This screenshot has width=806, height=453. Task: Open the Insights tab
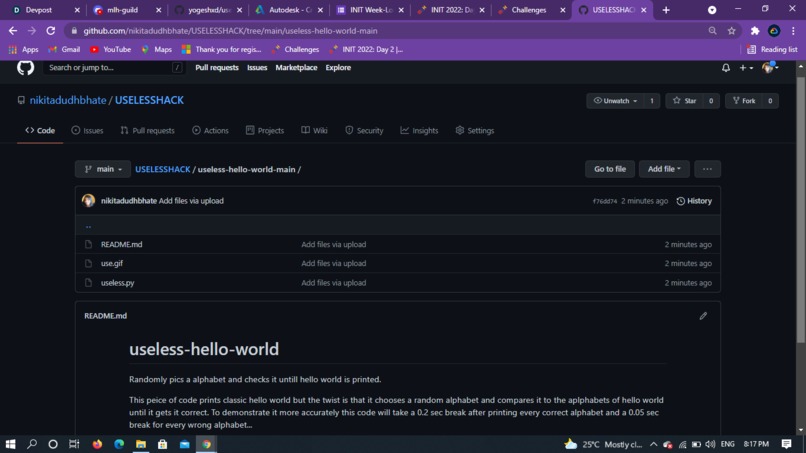pyautogui.click(x=419, y=131)
